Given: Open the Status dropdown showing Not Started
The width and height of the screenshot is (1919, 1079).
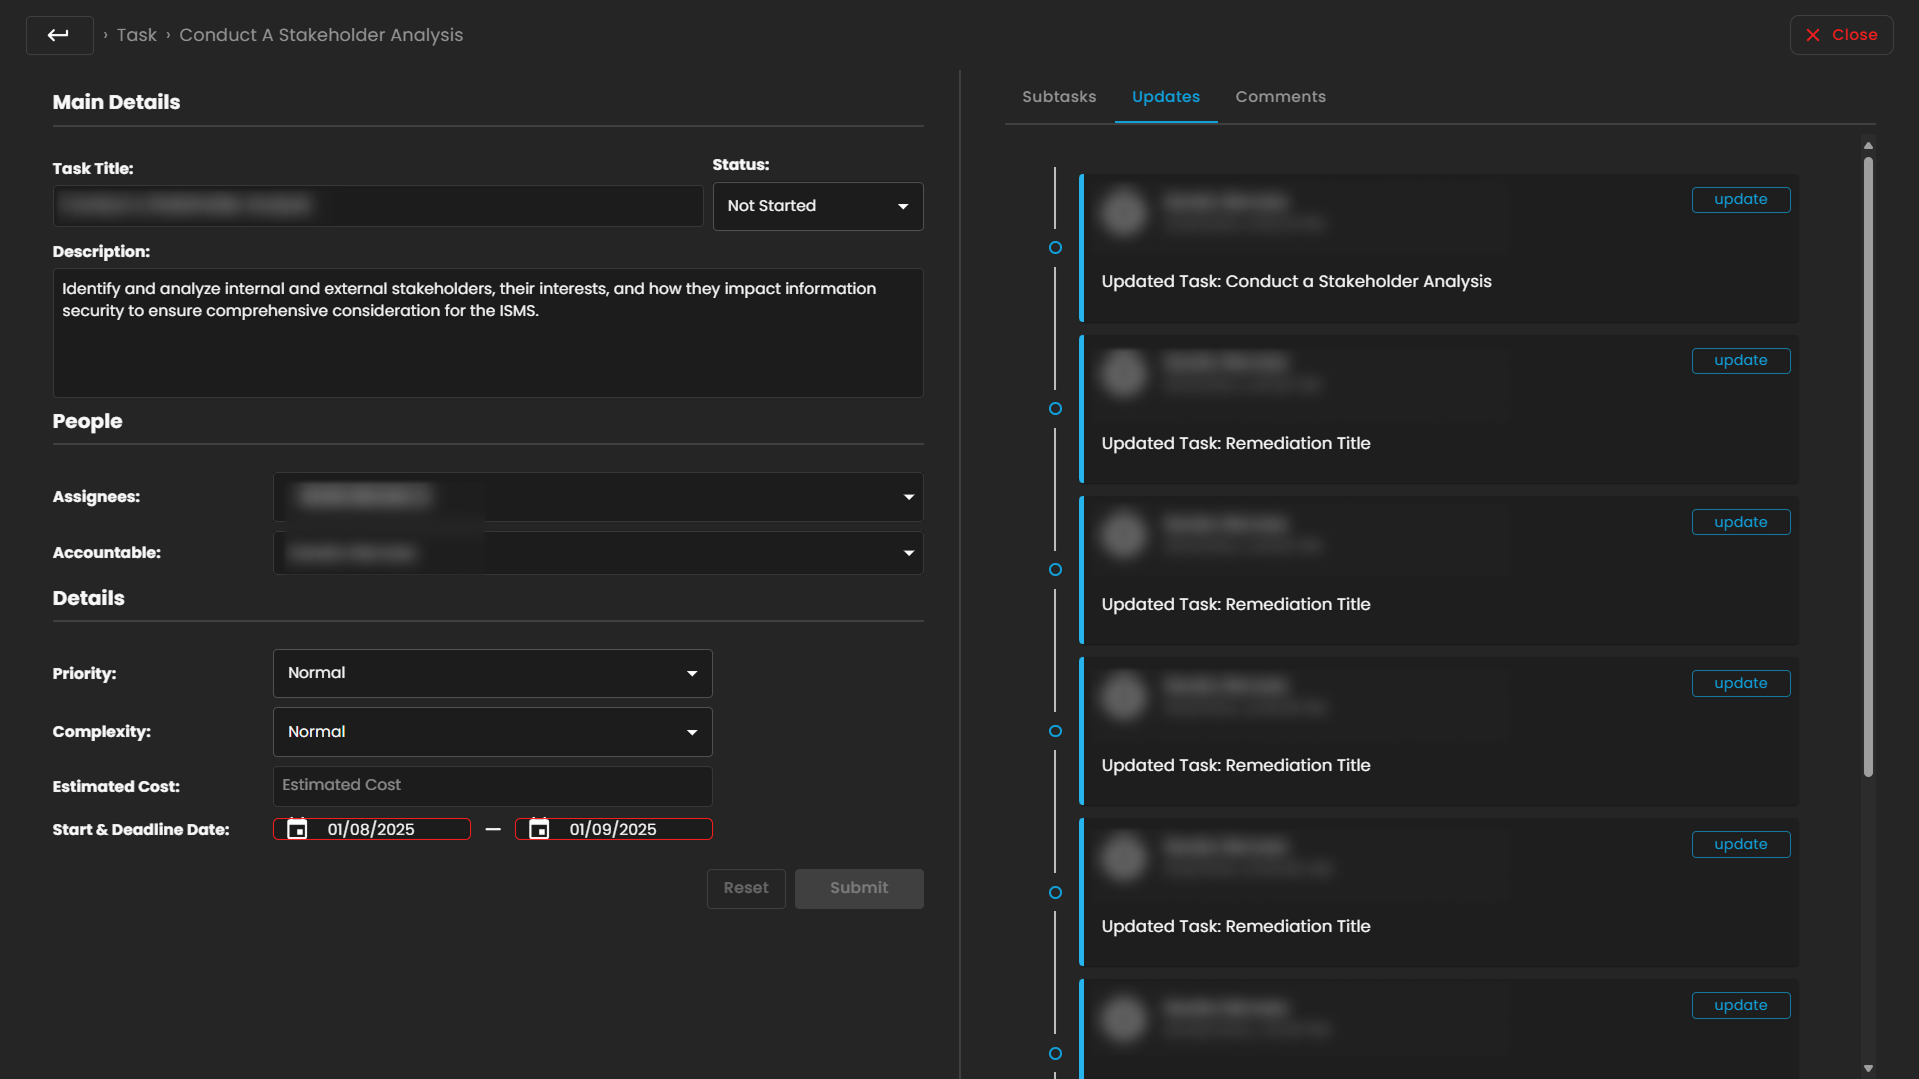Looking at the screenshot, I should [817, 206].
